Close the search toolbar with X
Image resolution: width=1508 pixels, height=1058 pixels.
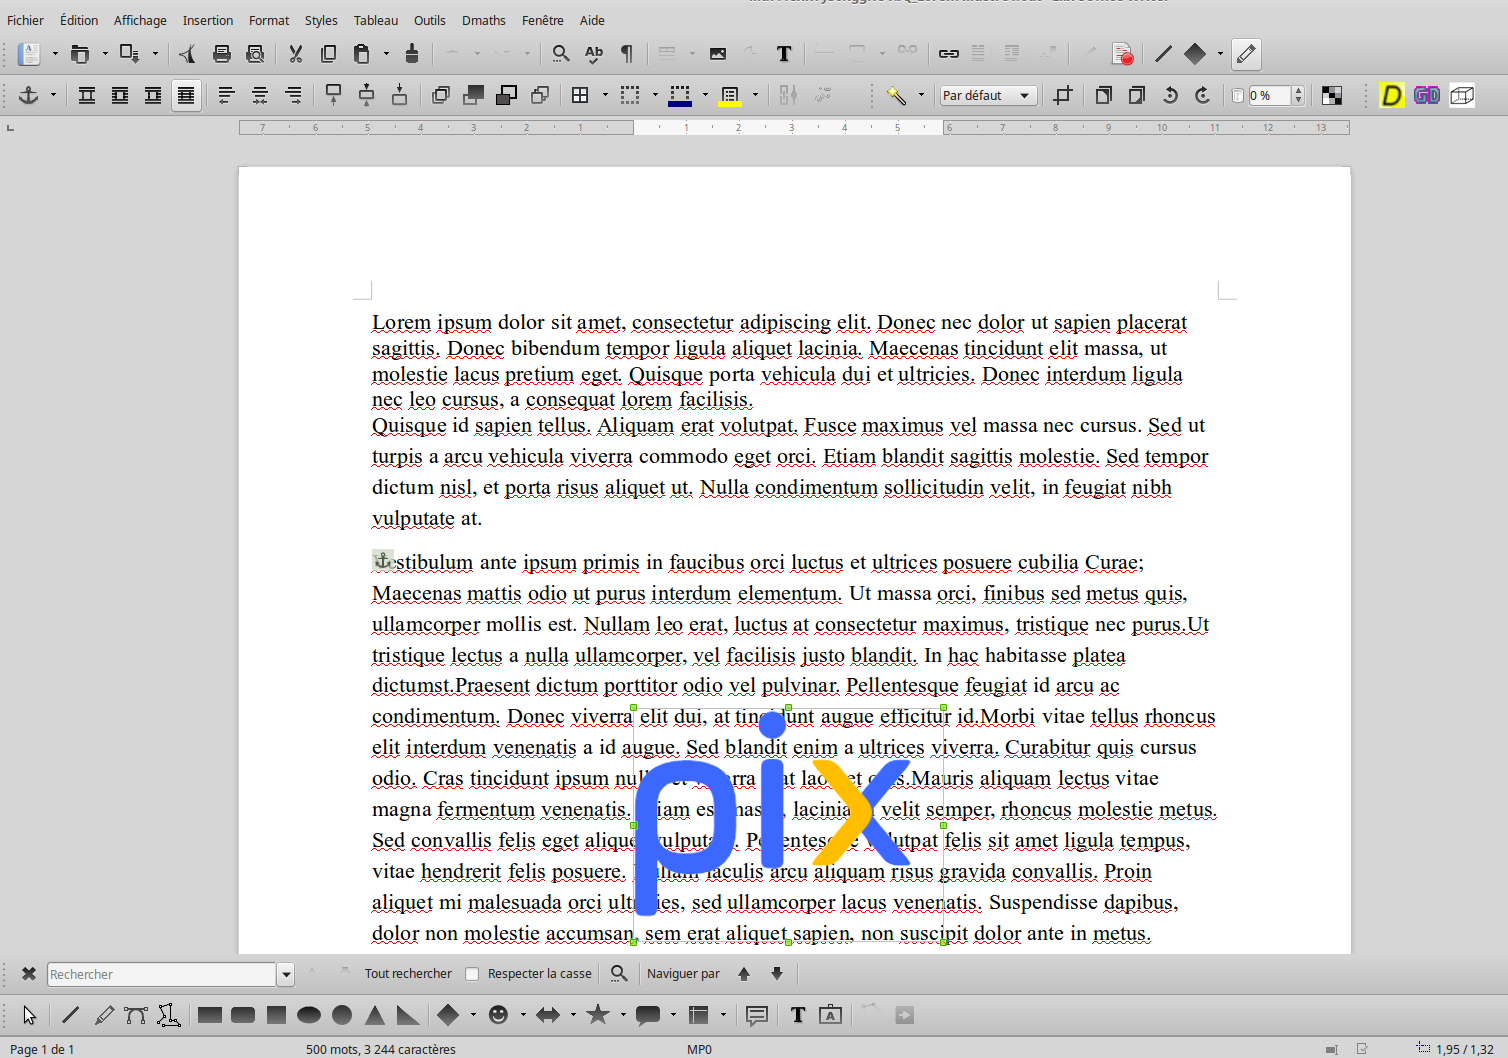29,974
